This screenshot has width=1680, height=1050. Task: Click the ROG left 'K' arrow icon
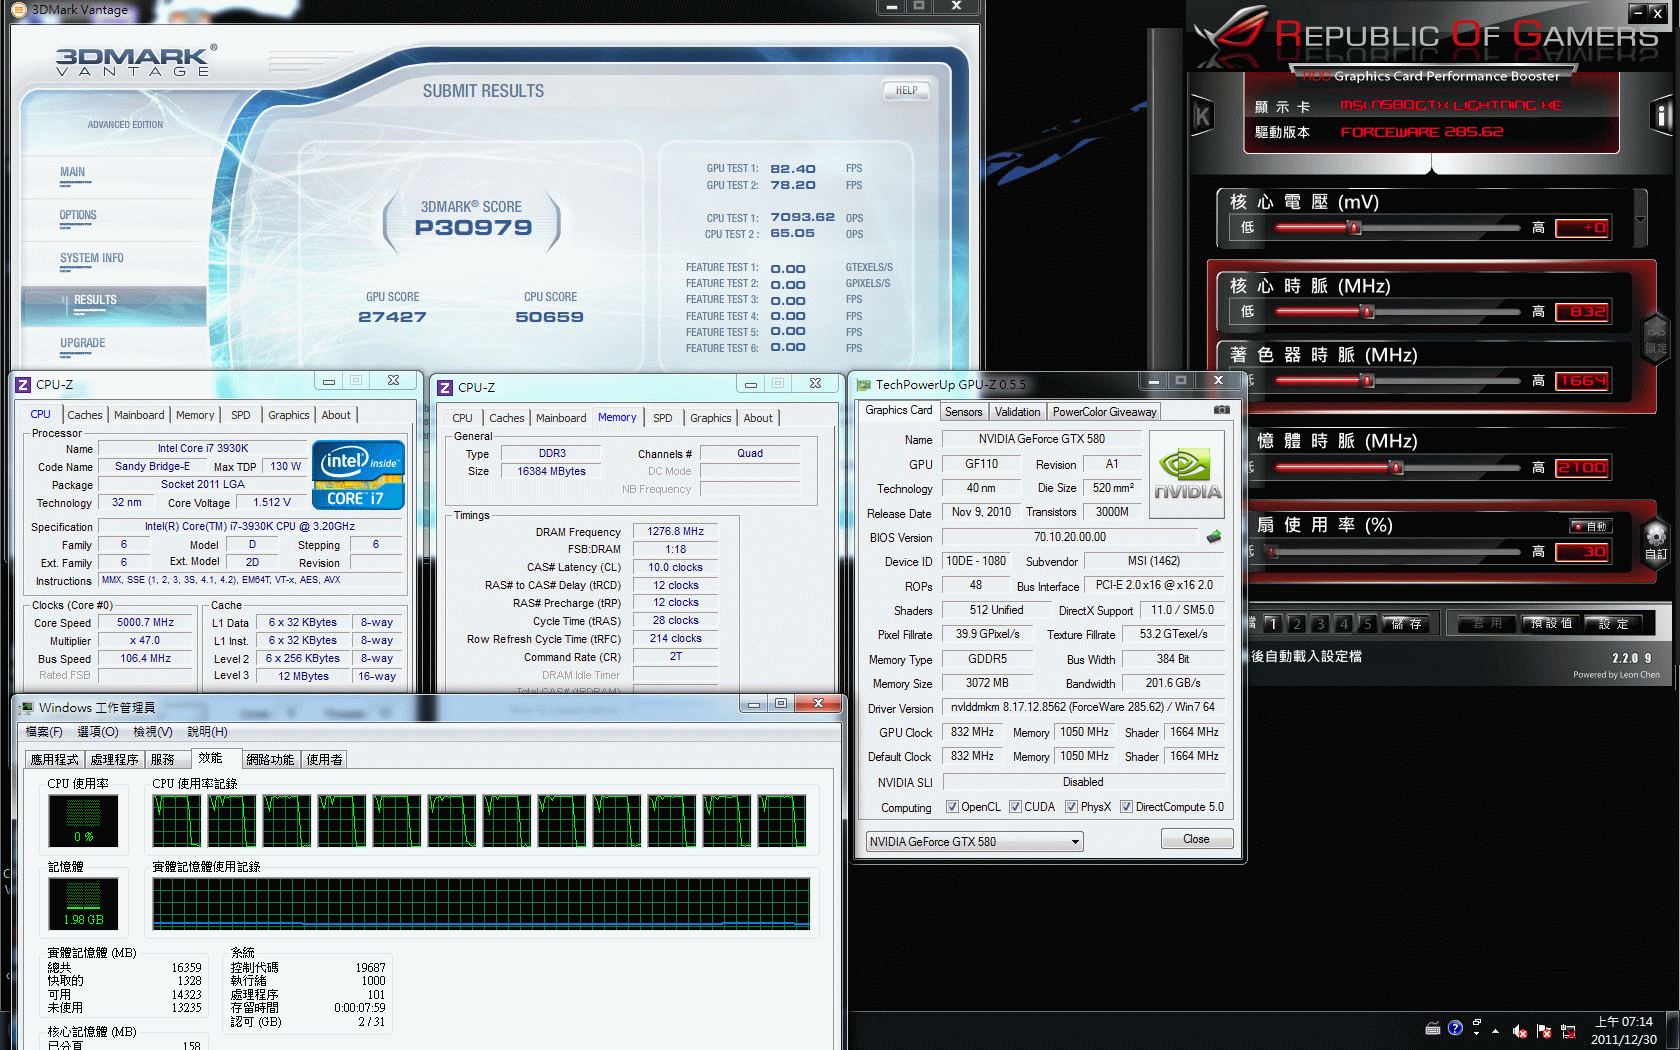[1202, 117]
